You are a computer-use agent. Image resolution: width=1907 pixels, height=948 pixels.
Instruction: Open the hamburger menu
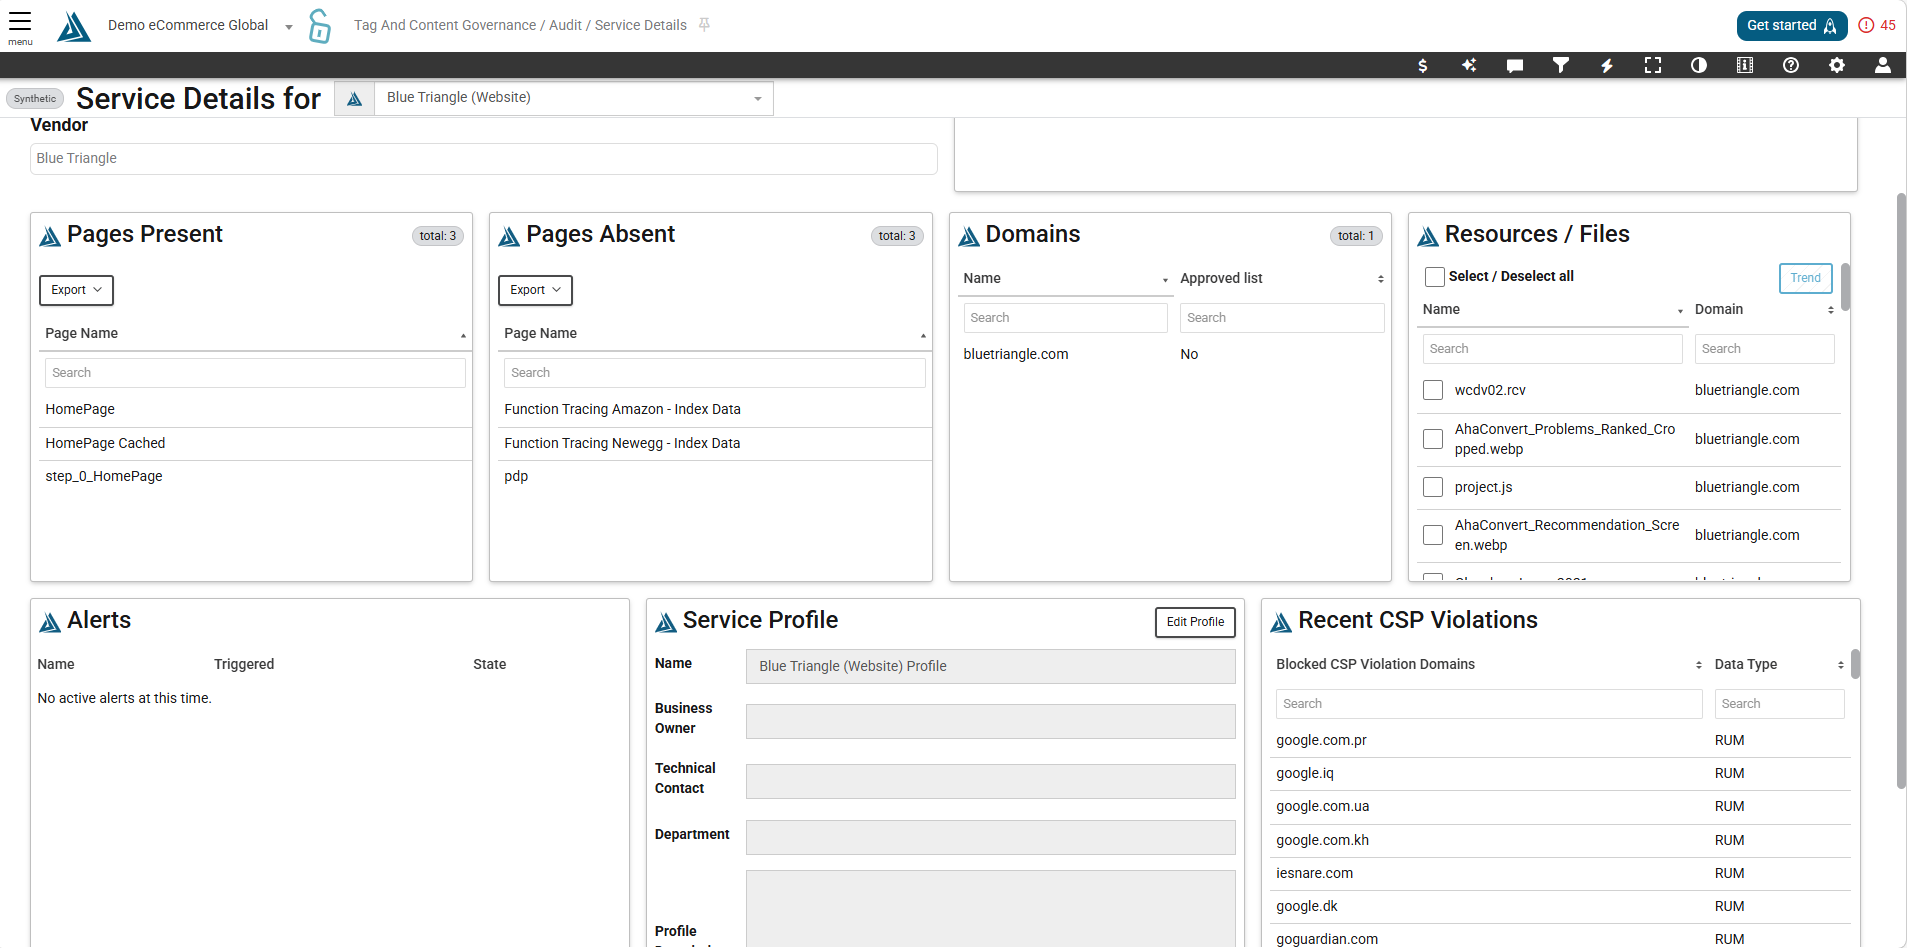tap(20, 22)
